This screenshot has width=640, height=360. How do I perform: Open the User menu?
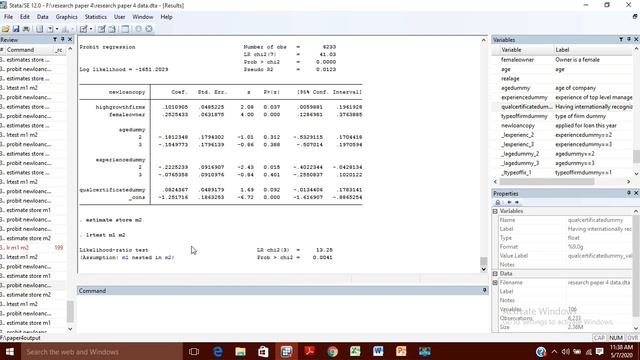[120, 17]
